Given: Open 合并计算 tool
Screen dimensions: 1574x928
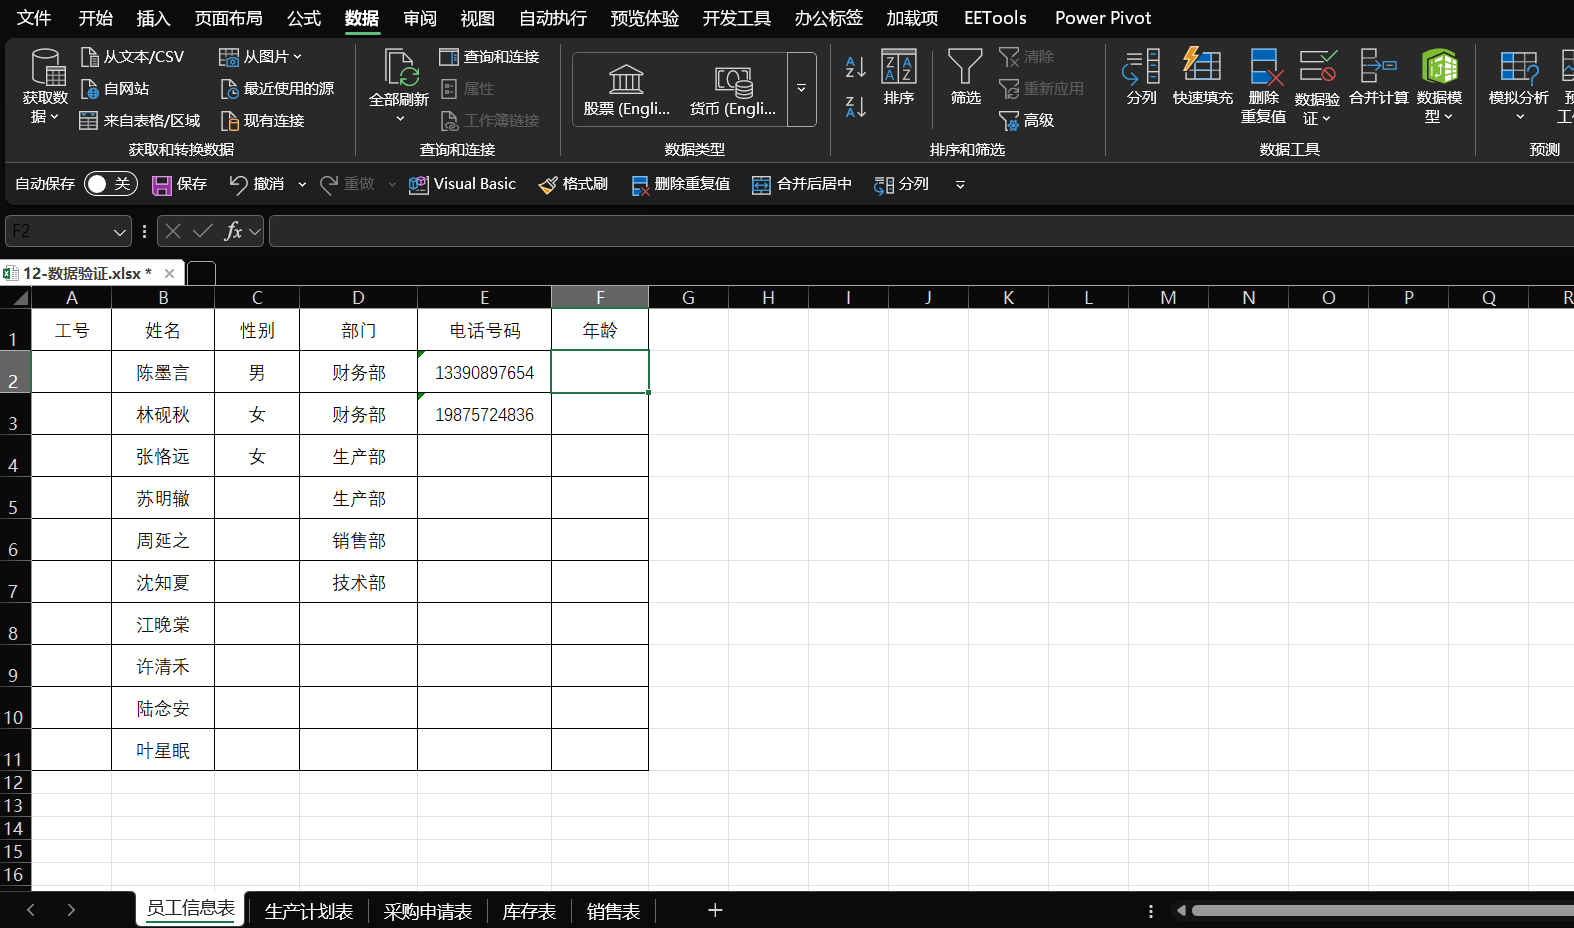Looking at the screenshot, I should 1379,77.
